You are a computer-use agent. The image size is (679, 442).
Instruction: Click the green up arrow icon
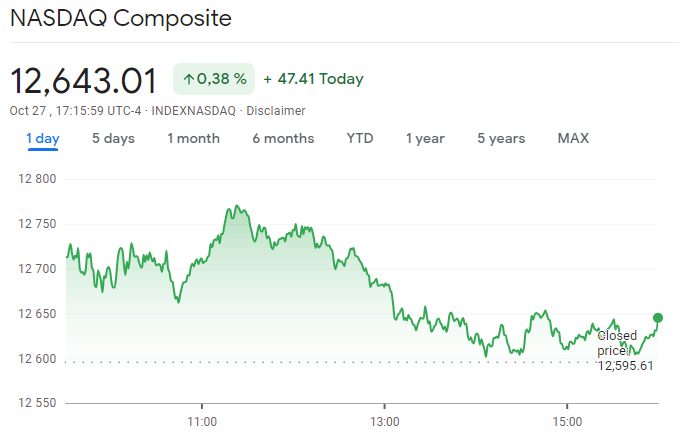pyautogui.click(x=187, y=79)
